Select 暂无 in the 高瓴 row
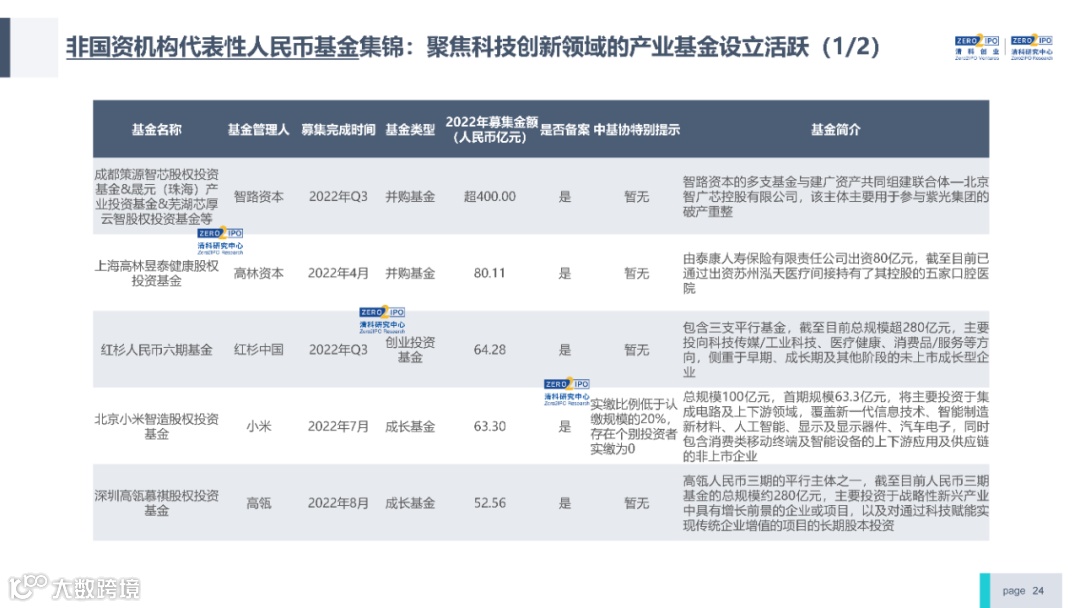Viewport: 1080px width, 608px height. click(x=636, y=503)
